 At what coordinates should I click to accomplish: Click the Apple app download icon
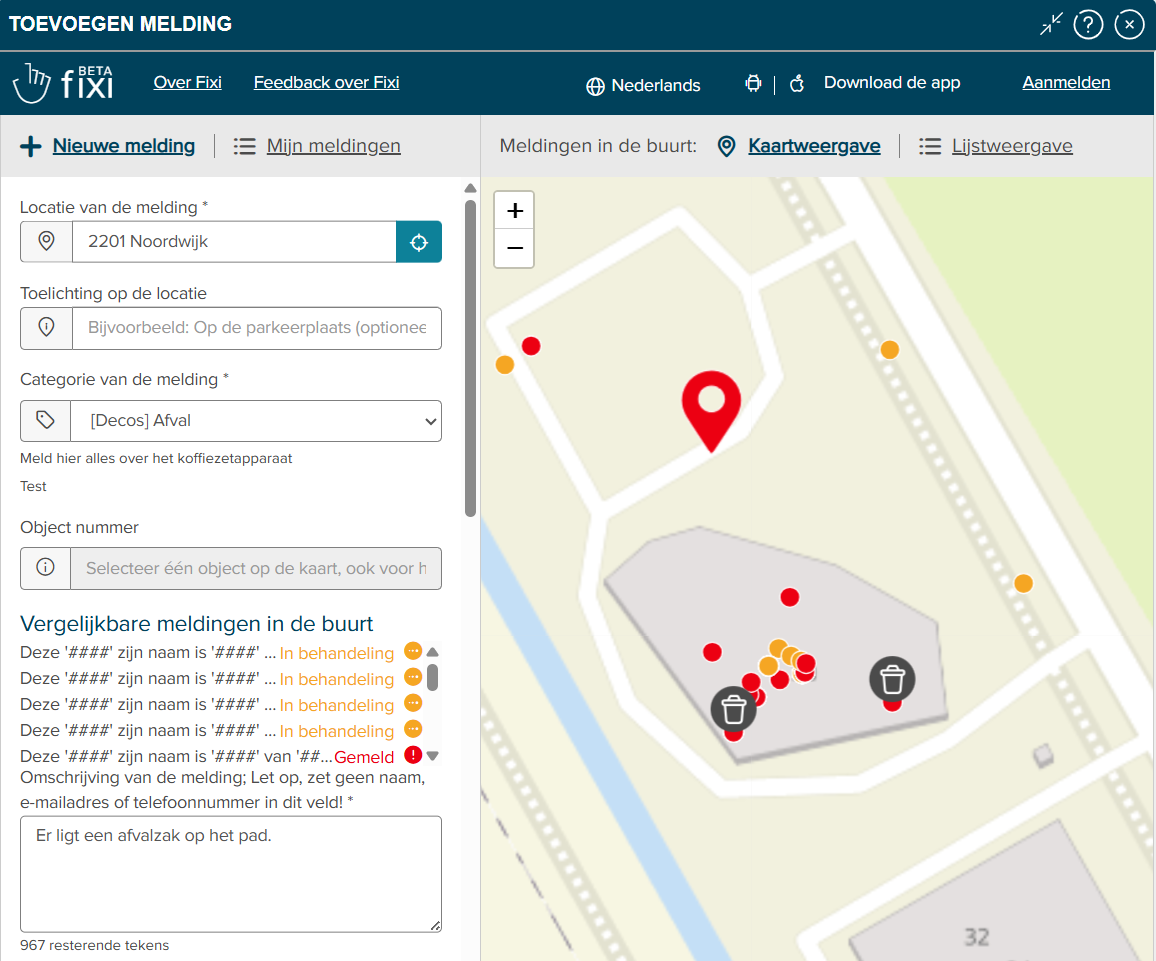[x=797, y=83]
